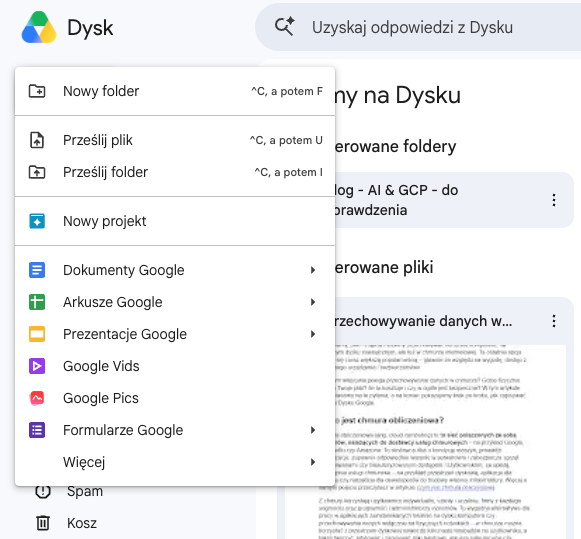Click the AI search sparkle icon
This screenshot has width=581, height=539.
click(285, 27)
